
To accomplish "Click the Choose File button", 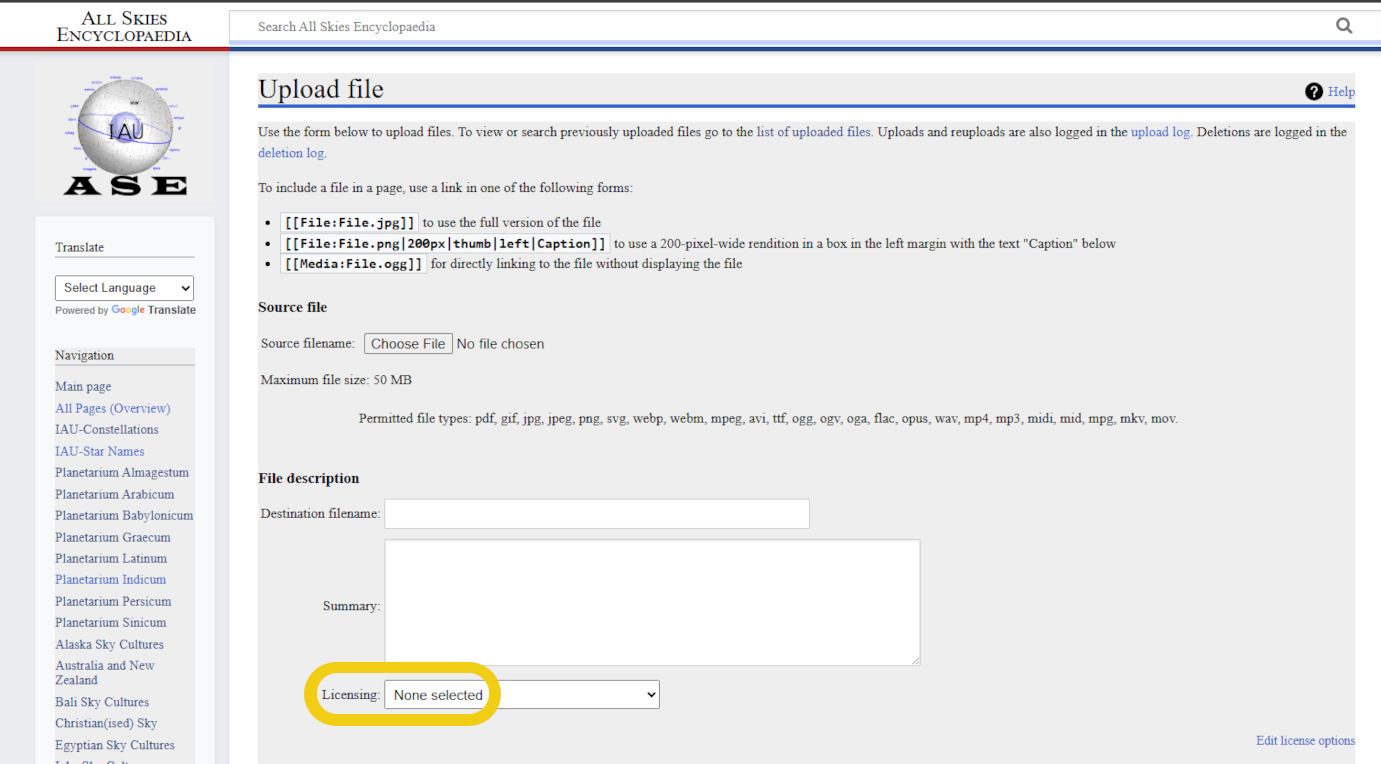I will pyautogui.click(x=408, y=344).
